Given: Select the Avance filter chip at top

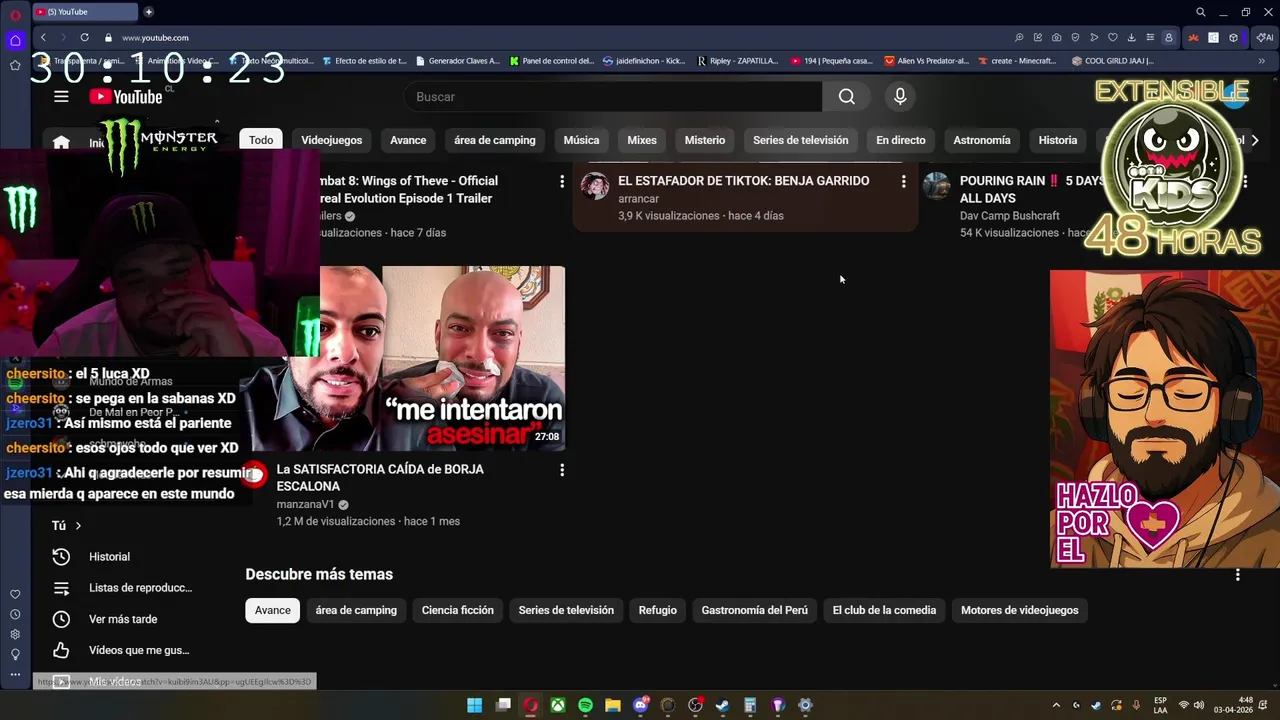Looking at the screenshot, I should click(x=408, y=140).
